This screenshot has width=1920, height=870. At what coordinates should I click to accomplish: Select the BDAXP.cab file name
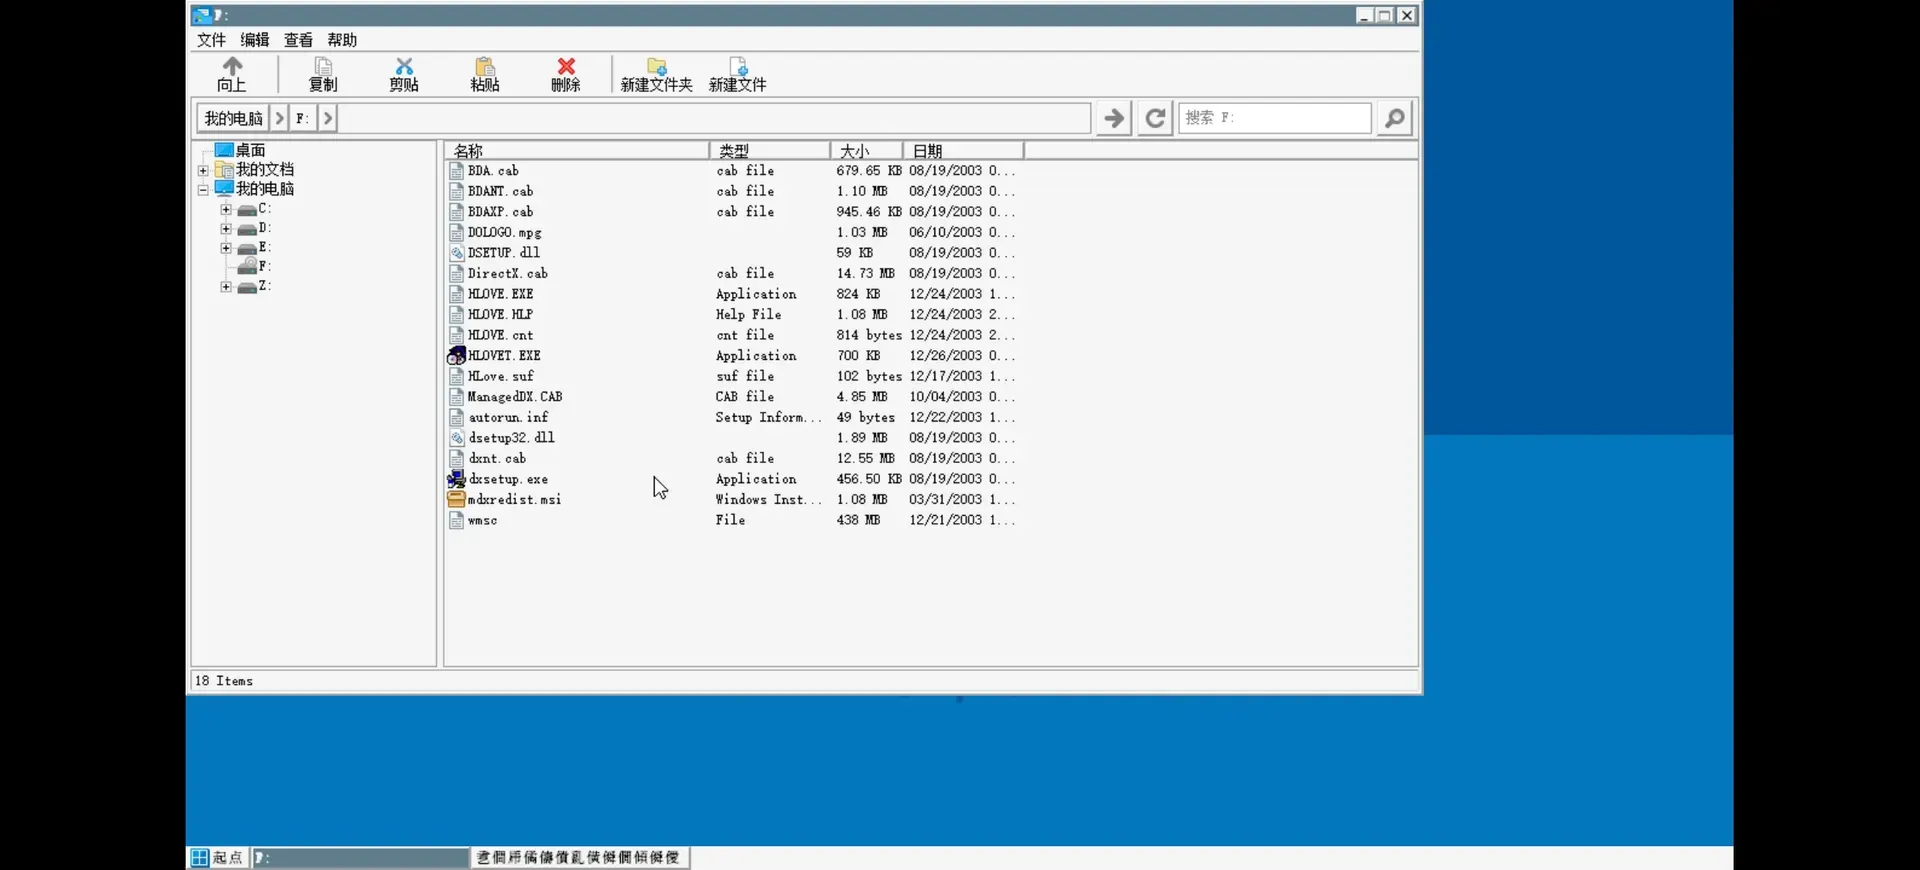500,212
